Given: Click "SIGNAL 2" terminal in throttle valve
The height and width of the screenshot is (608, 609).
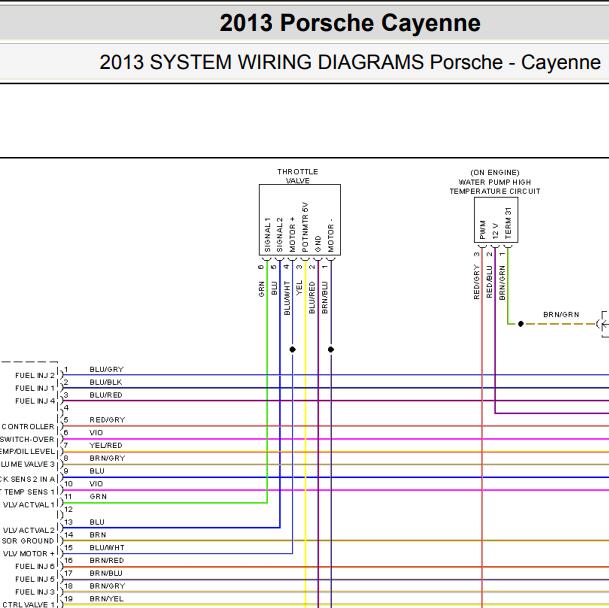Looking at the screenshot, I should click(x=280, y=235).
